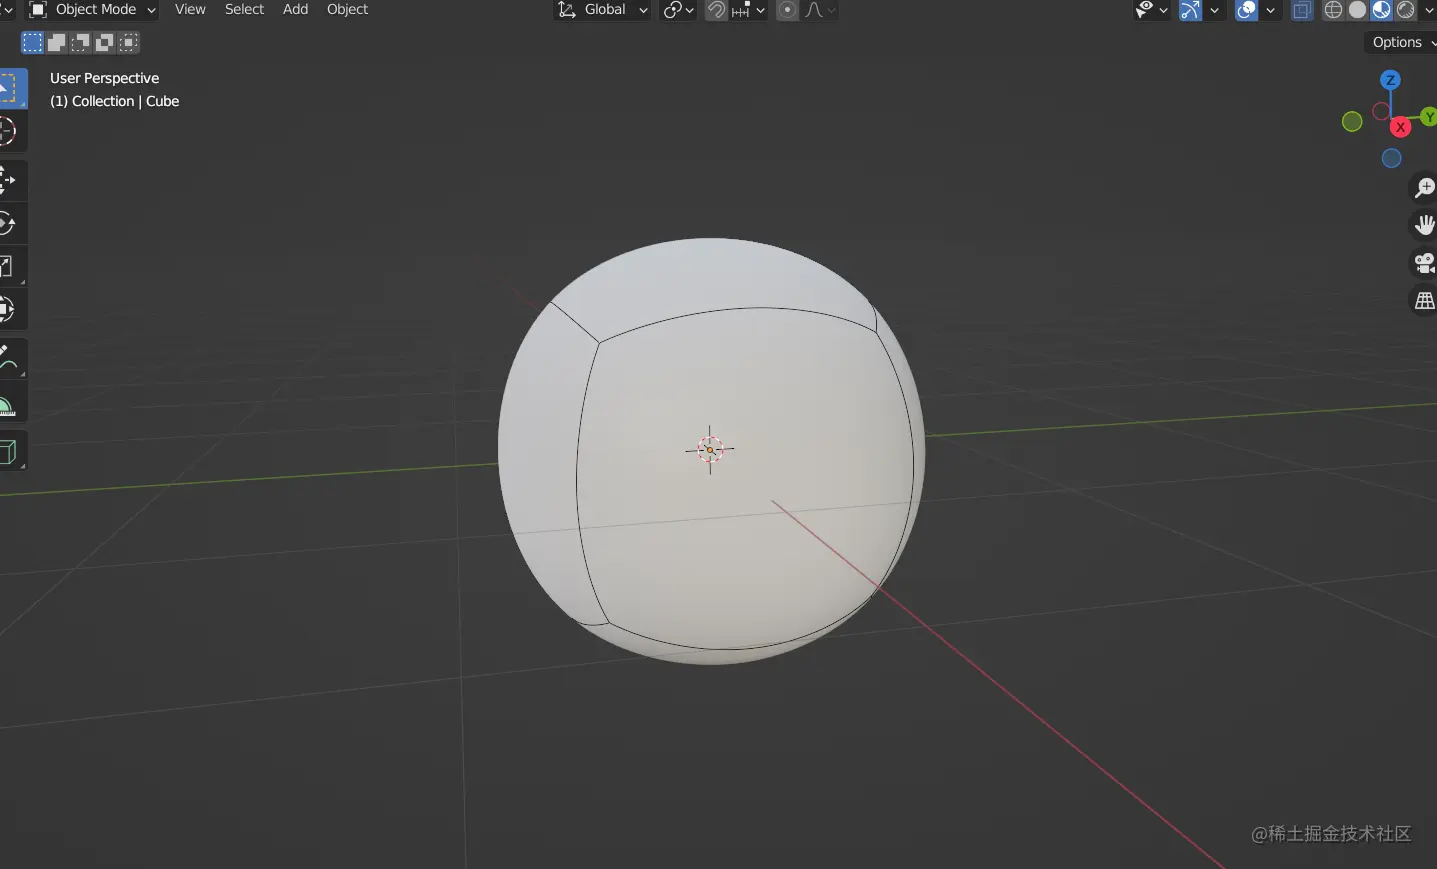Open the Options popover
The width and height of the screenshot is (1437, 869).
pos(1400,42)
